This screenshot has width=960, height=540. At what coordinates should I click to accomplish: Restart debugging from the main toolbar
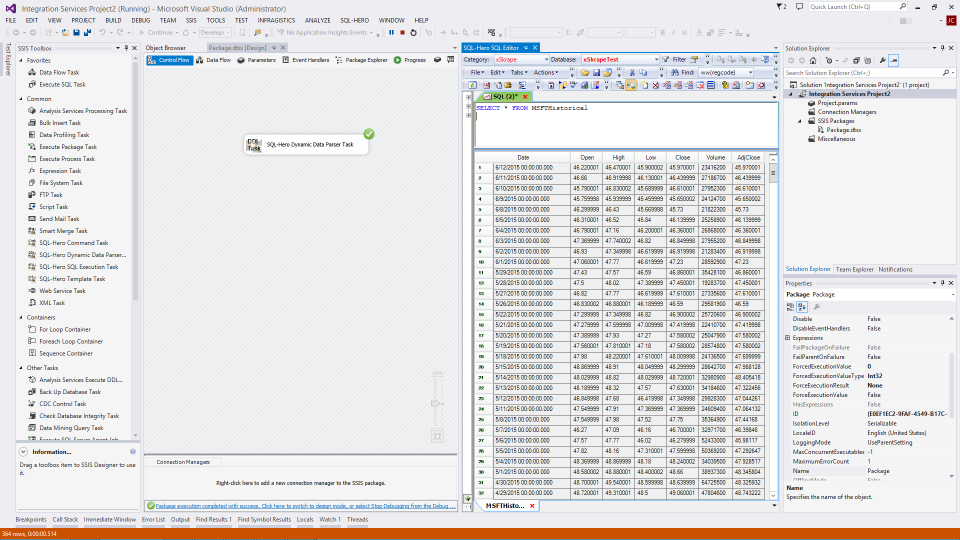point(414,32)
